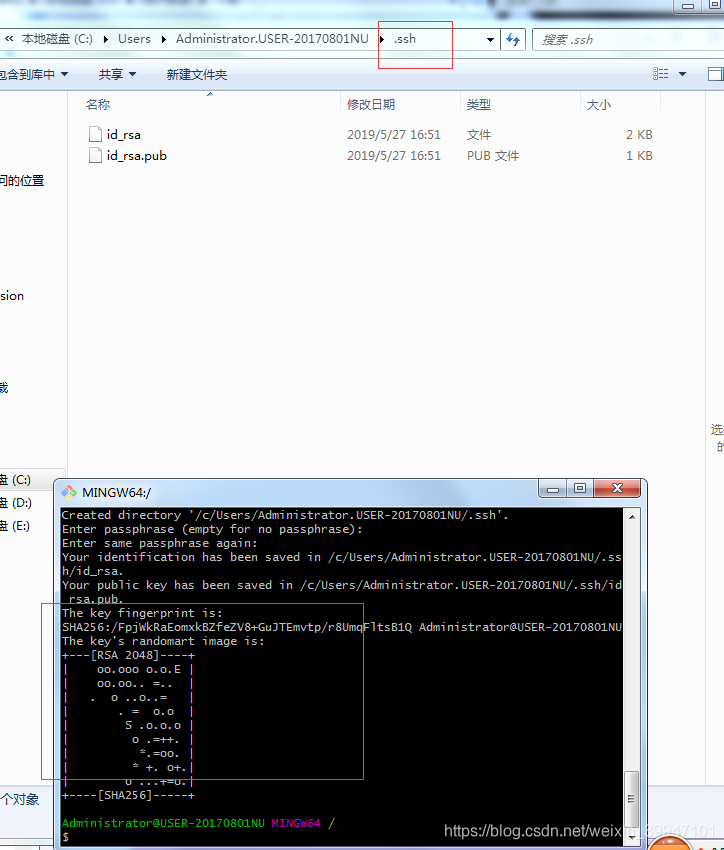The image size is (724, 850).
Task: Select (C:) drive in navigation pane
Action: [15, 480]
